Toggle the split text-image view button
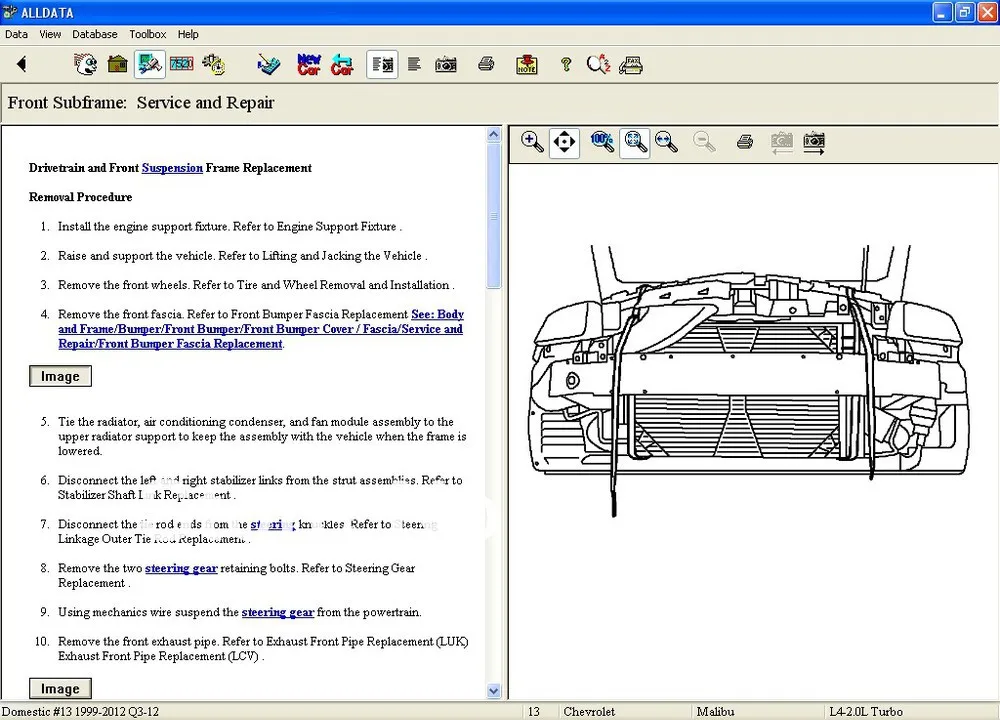Viewport: 1000px width, 720px height. (x=383, y=64)
